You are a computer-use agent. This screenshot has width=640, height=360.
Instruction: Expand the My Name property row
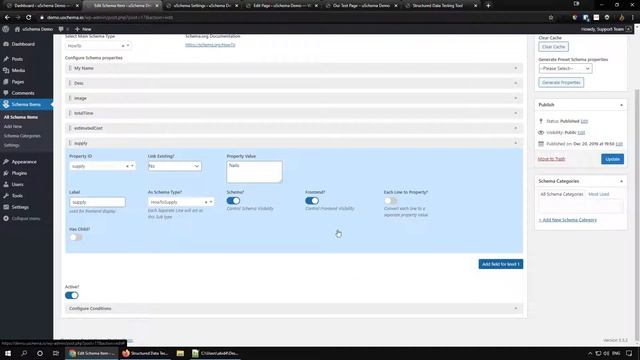294,68
